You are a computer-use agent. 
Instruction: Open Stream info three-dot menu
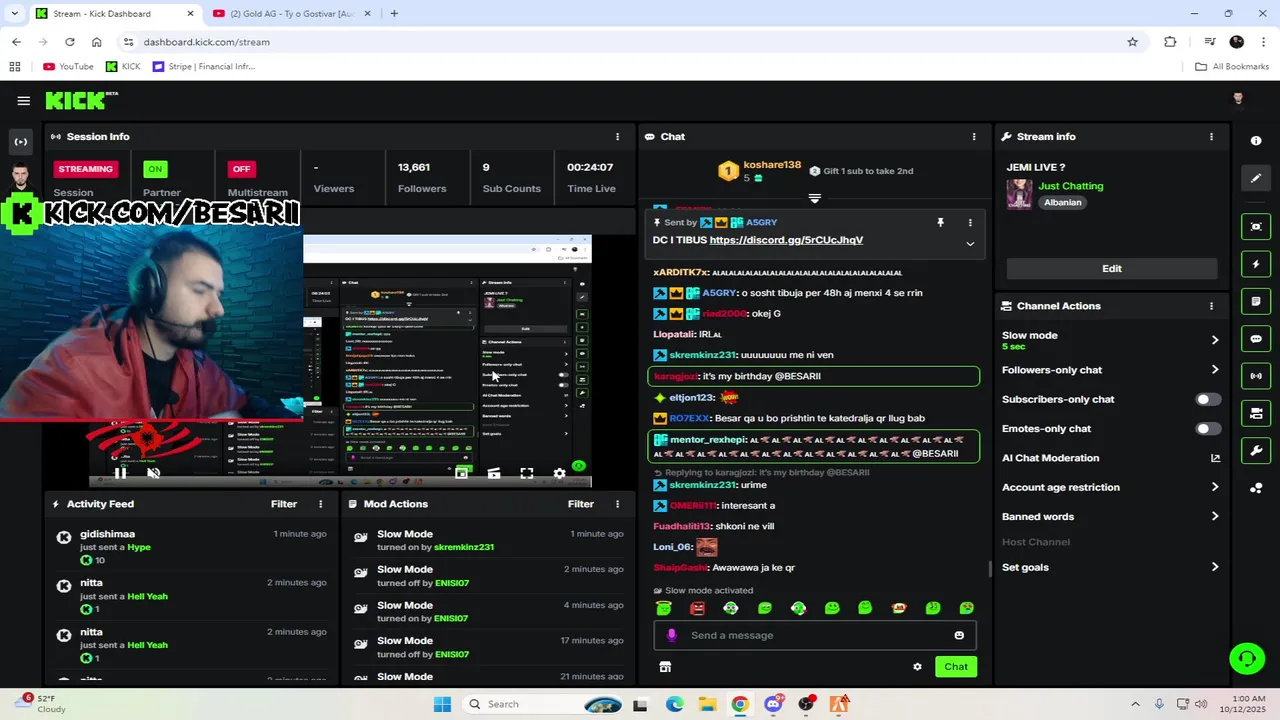click(1211, 137)
